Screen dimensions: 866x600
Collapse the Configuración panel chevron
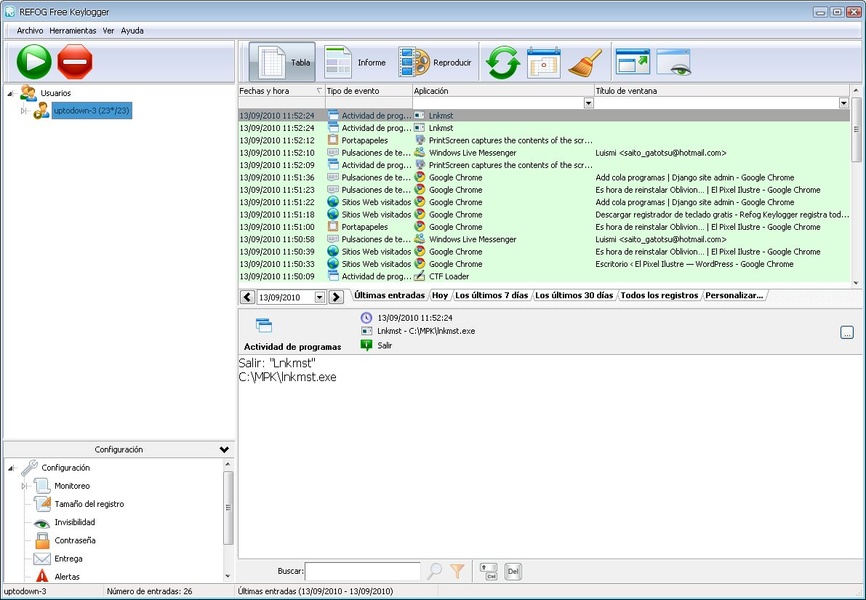point(224,450)
